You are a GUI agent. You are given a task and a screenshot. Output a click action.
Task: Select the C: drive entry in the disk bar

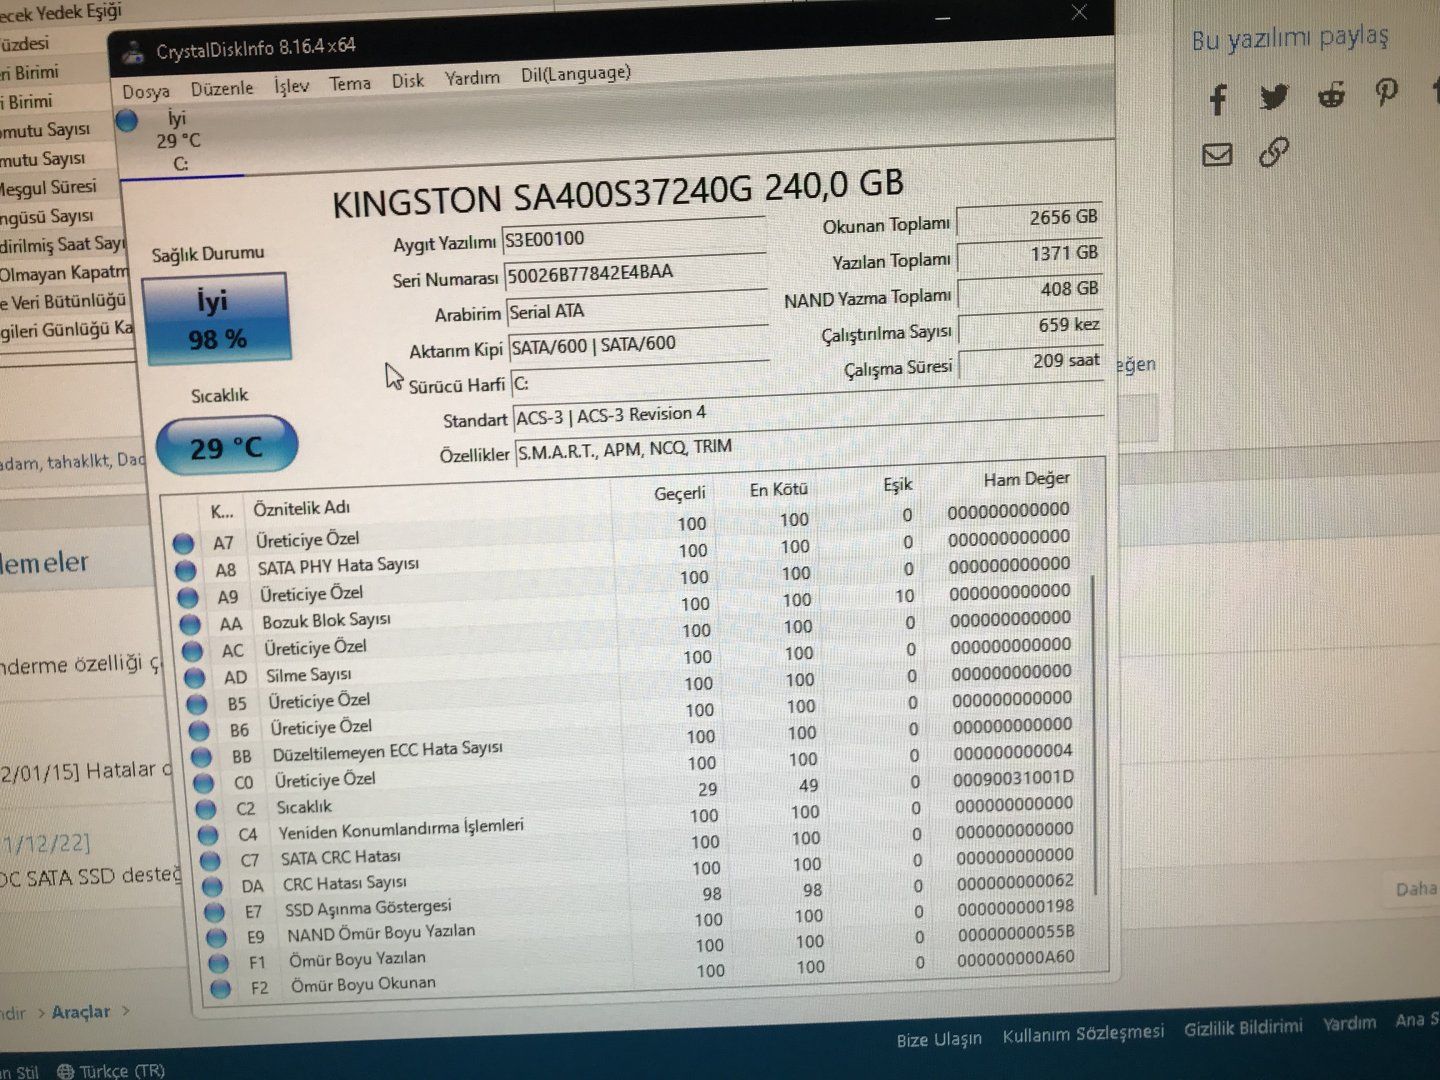180,142
